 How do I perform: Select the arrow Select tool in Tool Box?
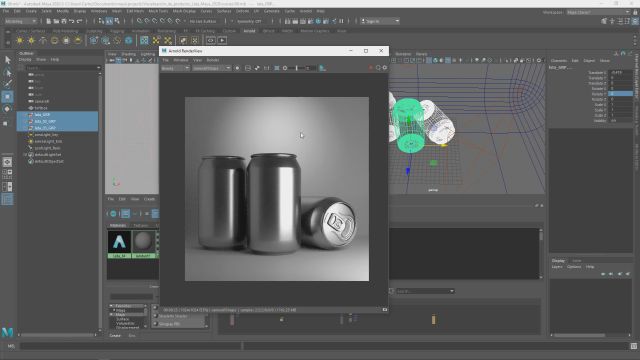(7, 60)
